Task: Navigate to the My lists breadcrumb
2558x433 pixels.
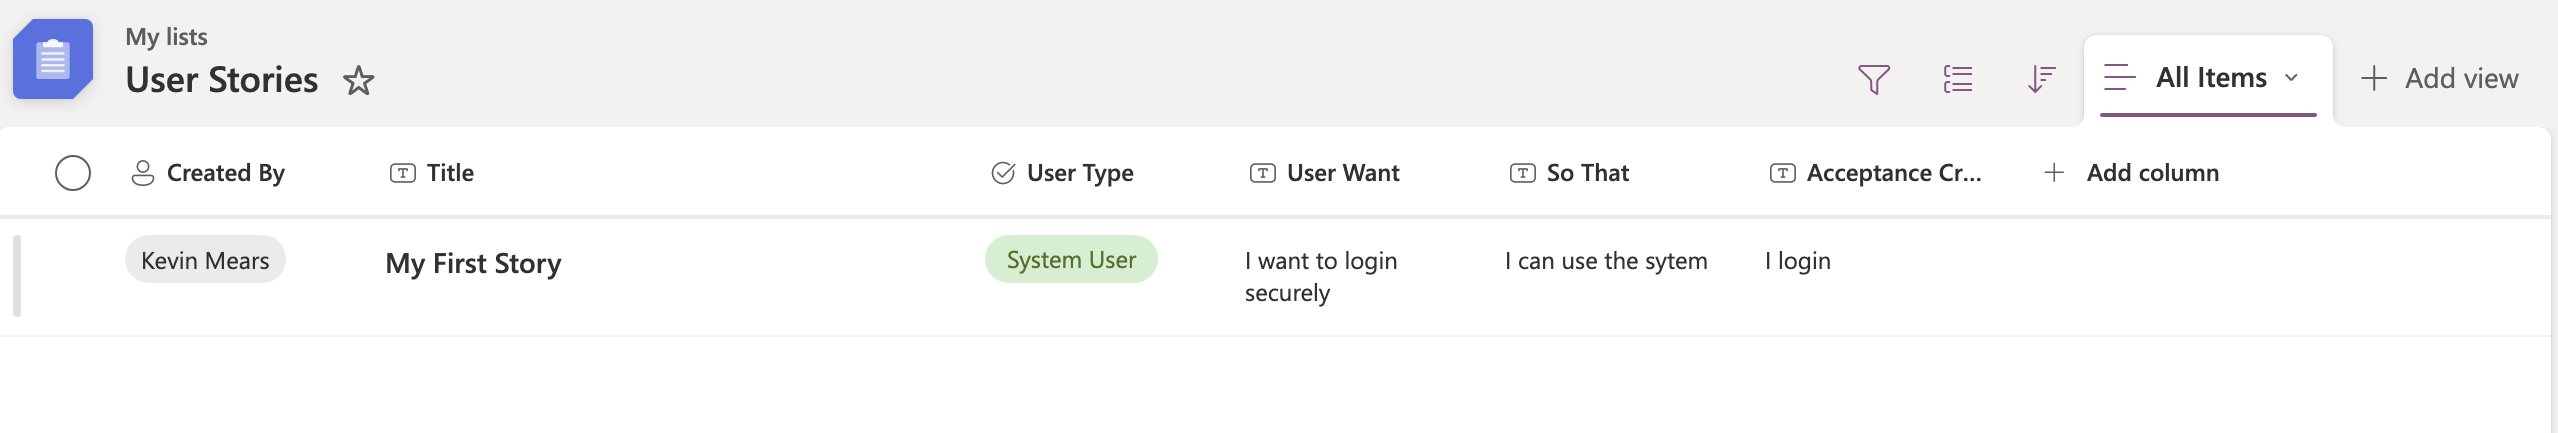Action: pyautogui.click(x=166, y=37)
